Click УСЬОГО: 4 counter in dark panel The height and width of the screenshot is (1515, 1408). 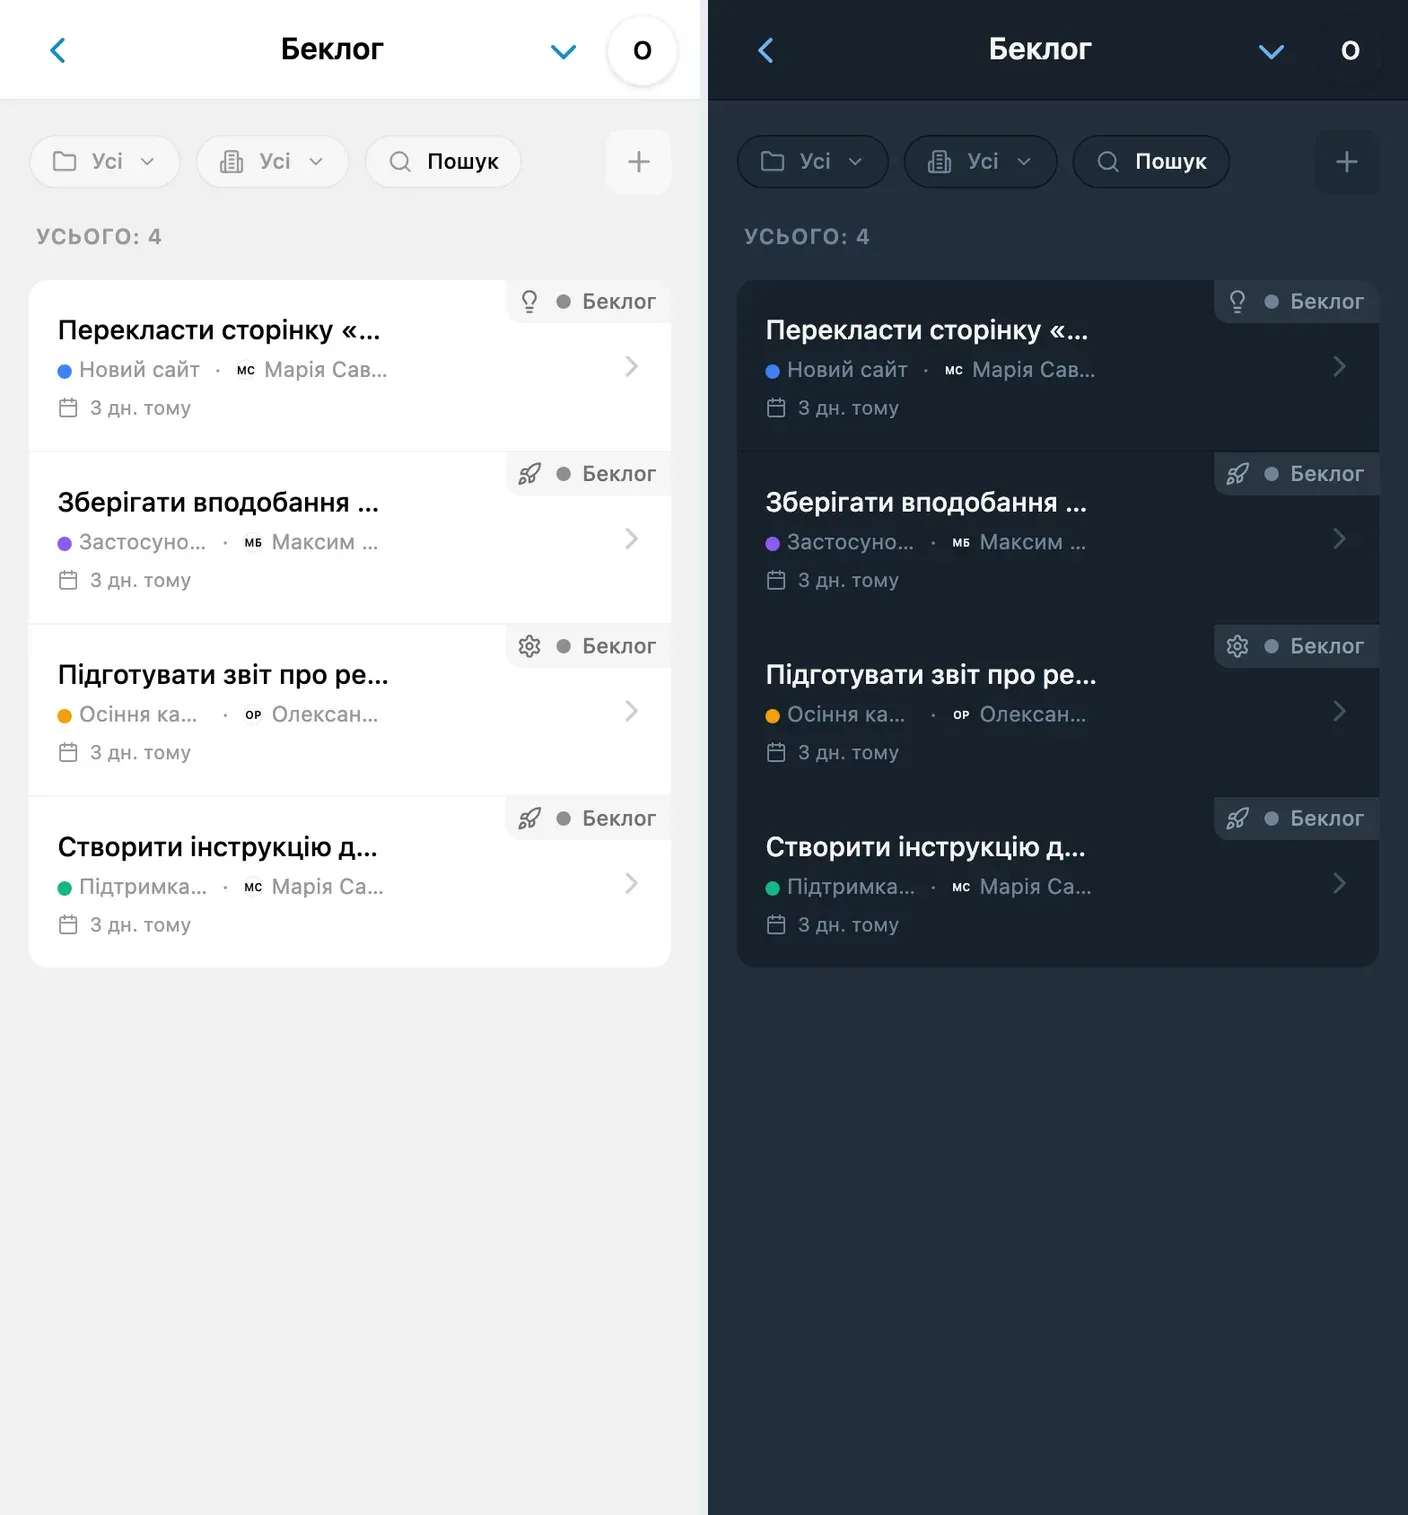click(807, 237)
